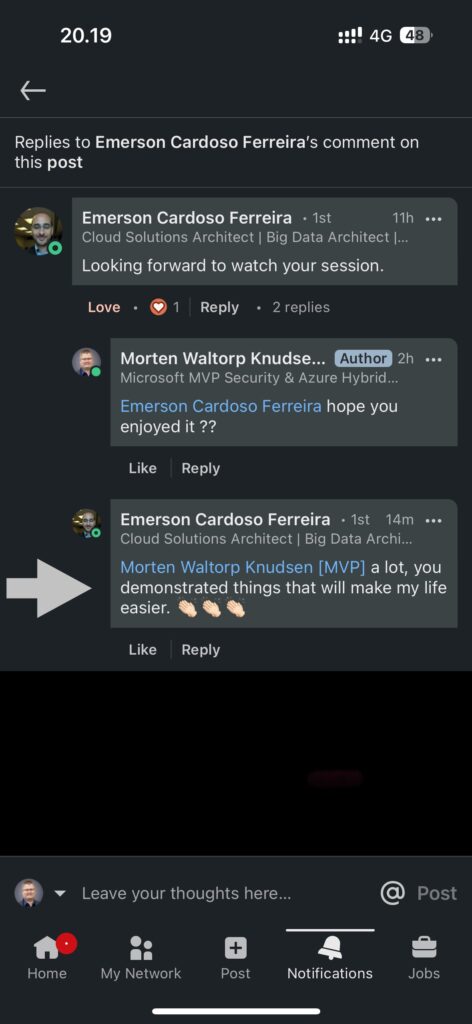Open Emerson Cardoso Ferreira's profile picture
This screenshot has width=472, height=1024.
click(38, 231)
